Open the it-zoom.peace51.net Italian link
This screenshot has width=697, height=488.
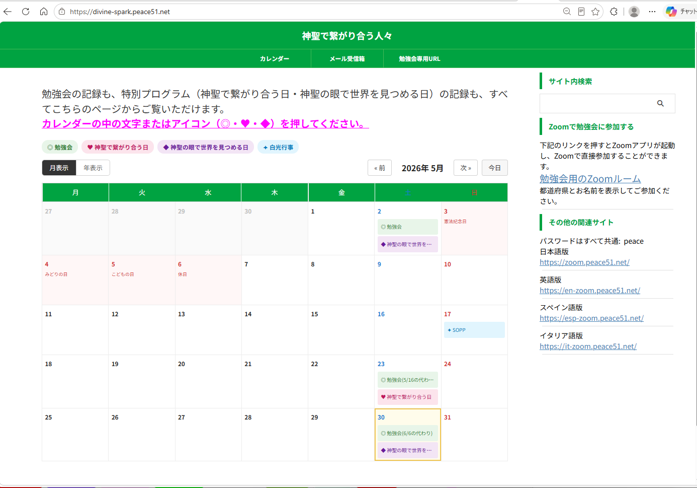pyautogui.click(x=588, y=346)
